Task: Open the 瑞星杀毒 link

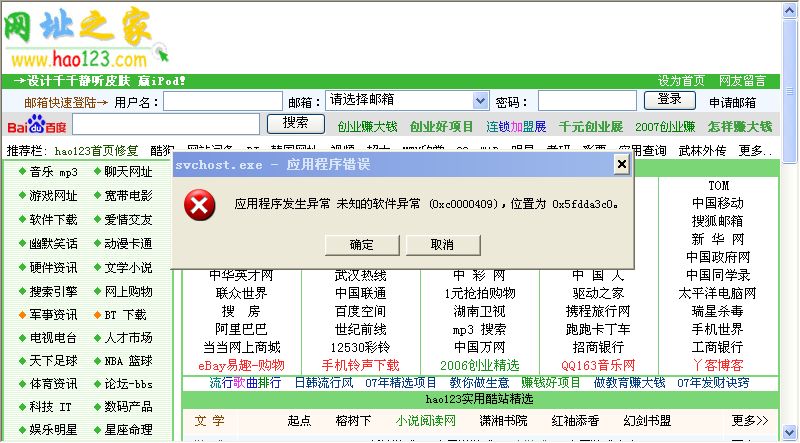Action: click(717, 311)
